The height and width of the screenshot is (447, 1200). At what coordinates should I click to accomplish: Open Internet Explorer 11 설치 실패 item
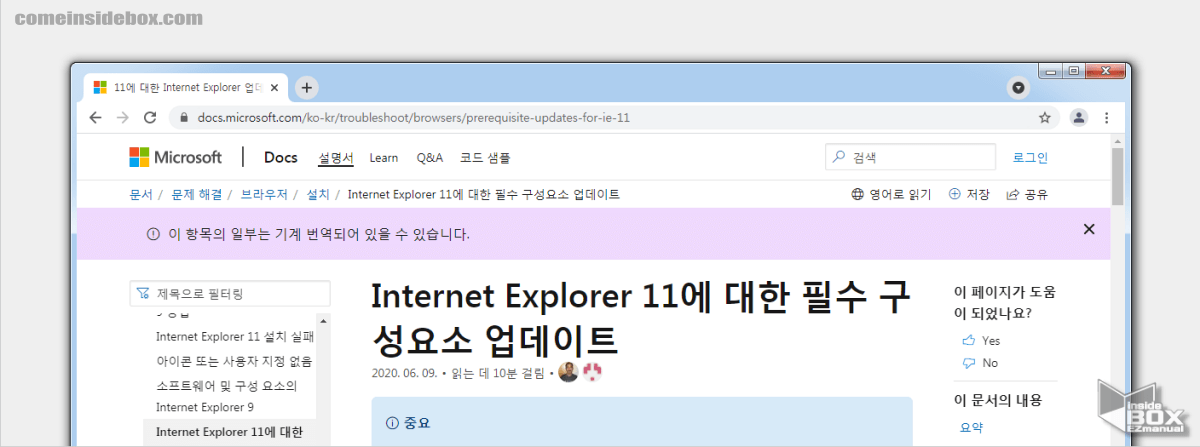[235, 337]
